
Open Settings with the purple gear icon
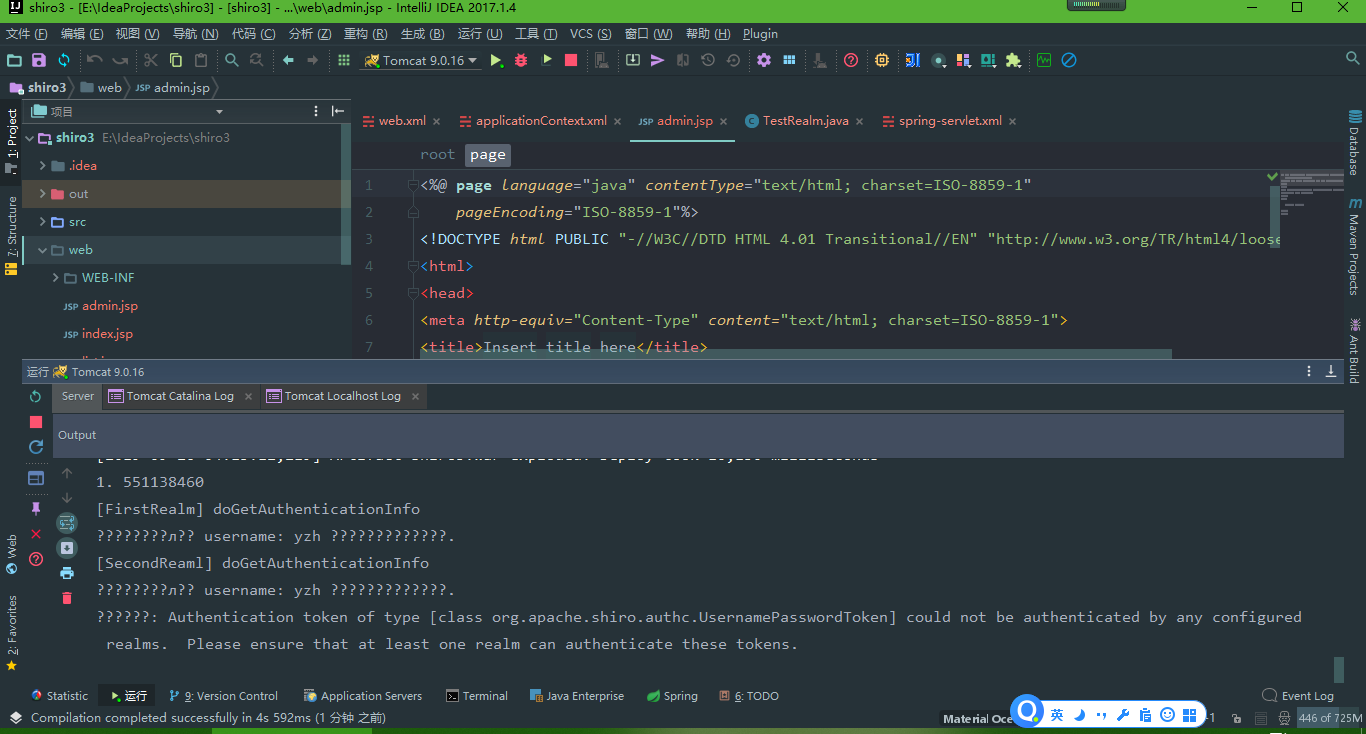pyautogui.click(x=764, y=60)
